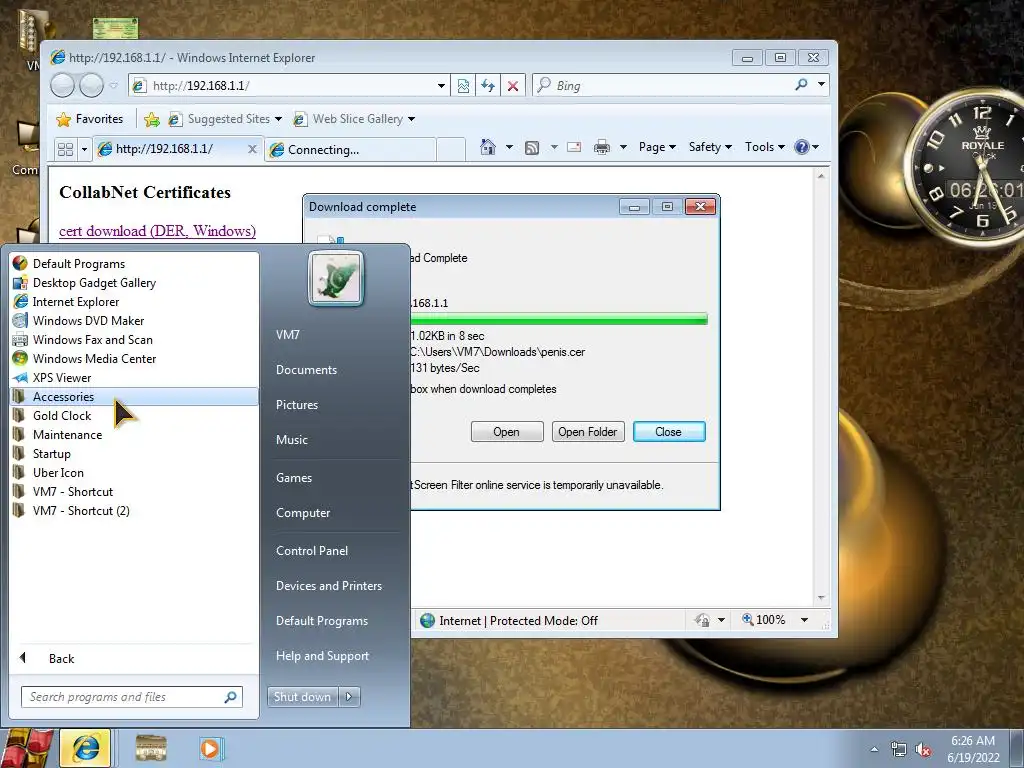Close the http://192.168.1.1/ tab
Image resolution: width=1024 pixels, height=768 pixels.
tap(252, 149)
